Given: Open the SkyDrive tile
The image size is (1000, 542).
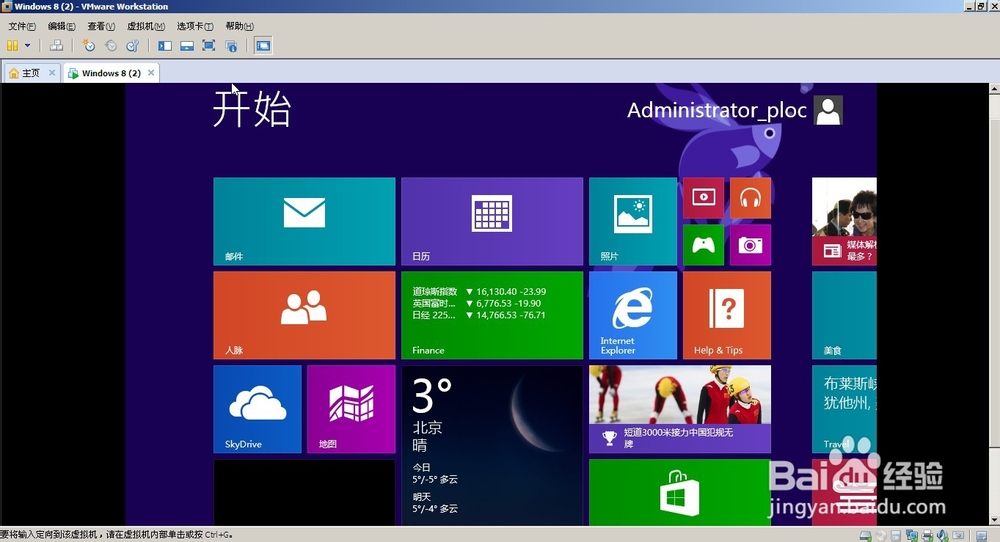Looking at the screenshot, I should tap(257, 409).
